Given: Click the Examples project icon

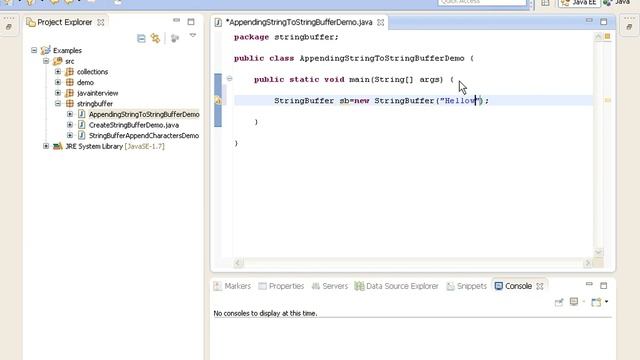Looking at the screenshot, I should [x=45, y=50].
